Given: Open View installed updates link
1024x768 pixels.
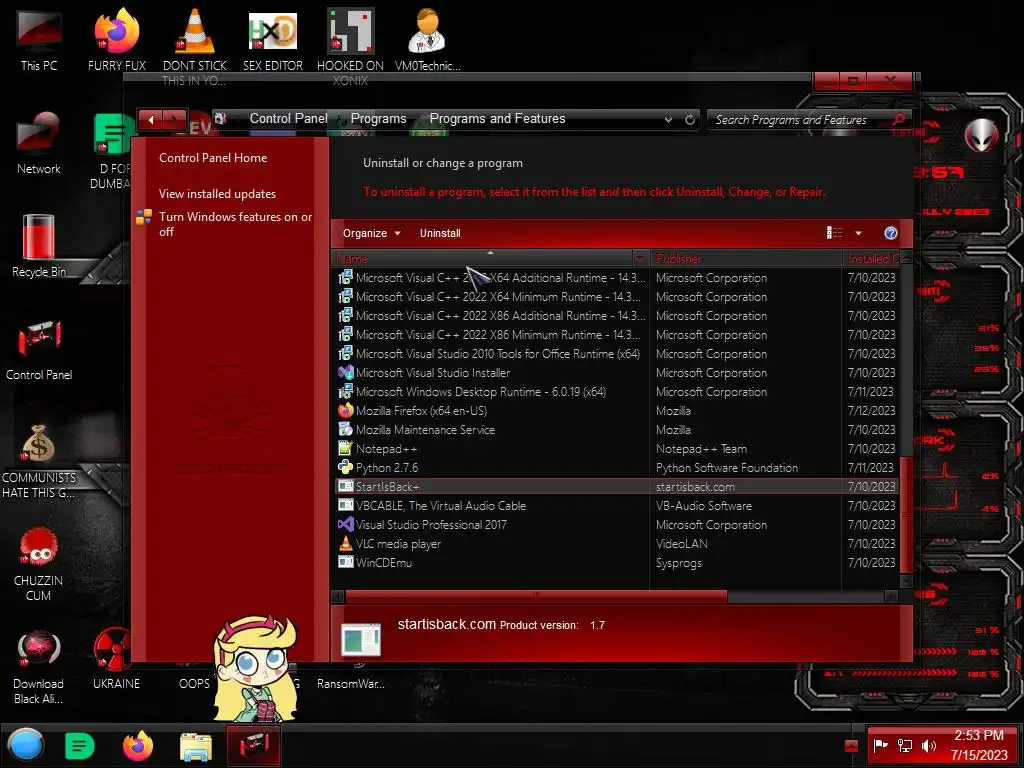Looking at the screenshot, I should [217, 194].
